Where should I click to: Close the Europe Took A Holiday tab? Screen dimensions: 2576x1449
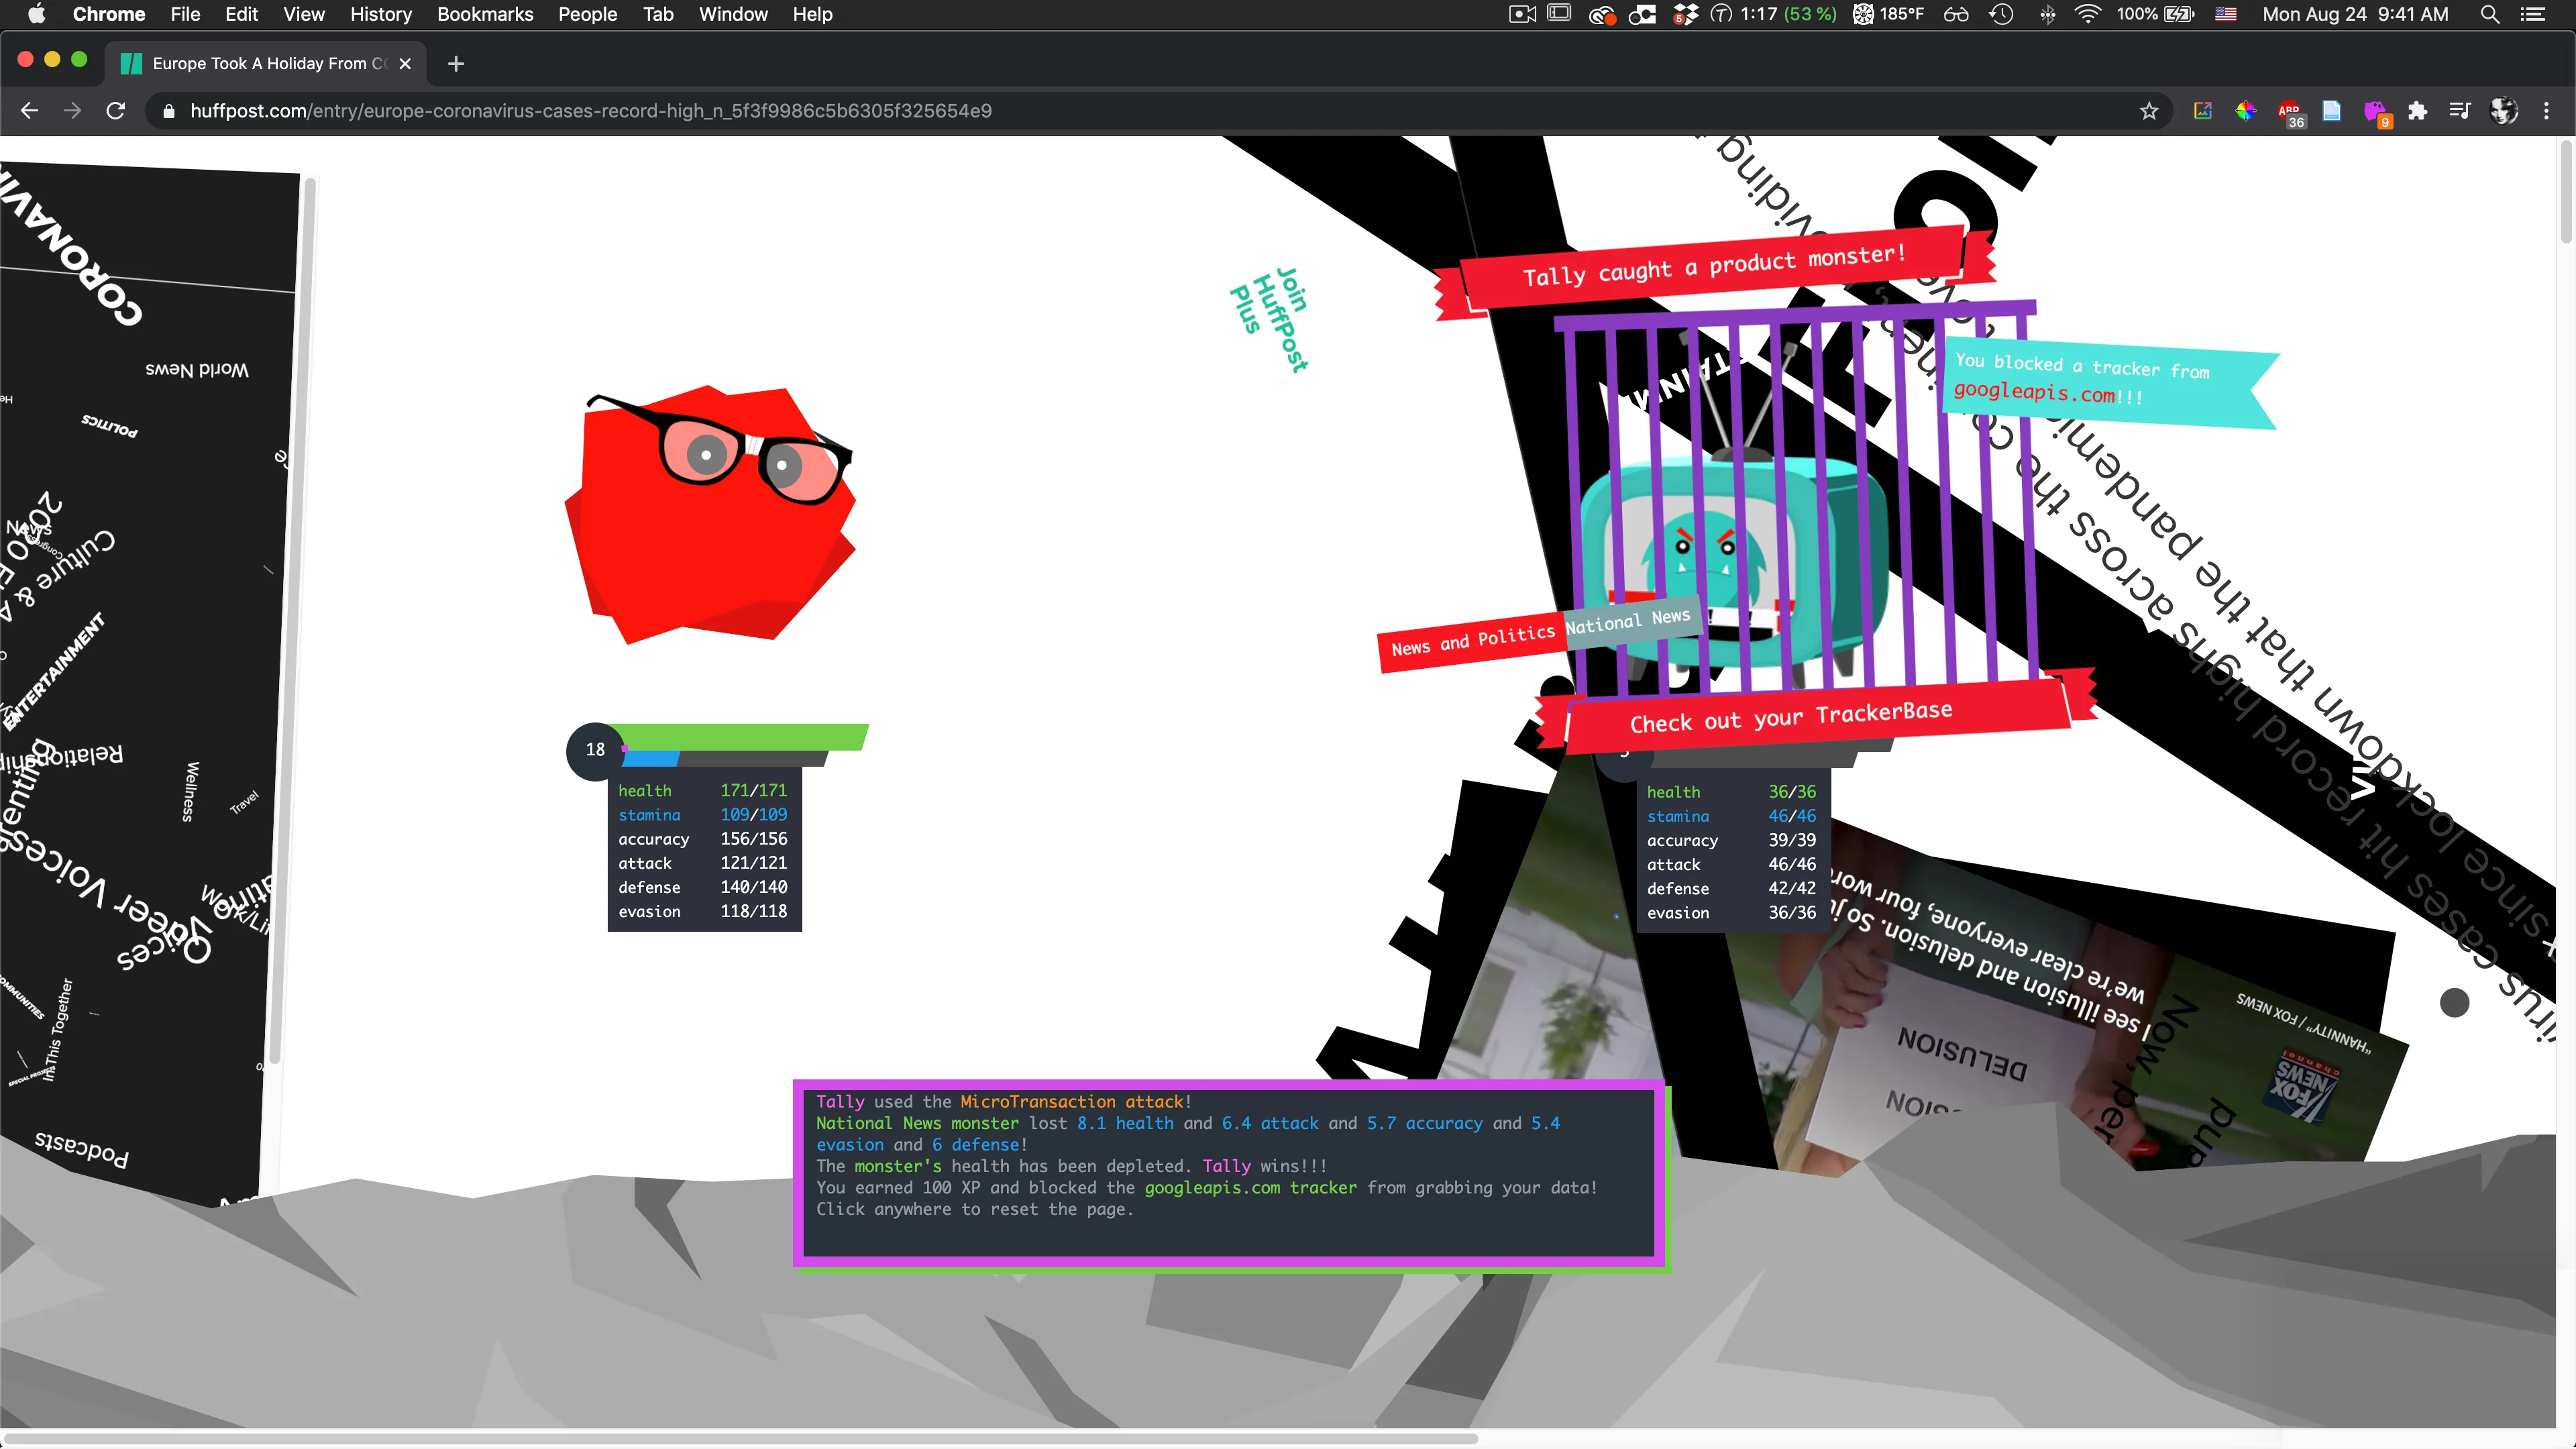click(405, 64)
